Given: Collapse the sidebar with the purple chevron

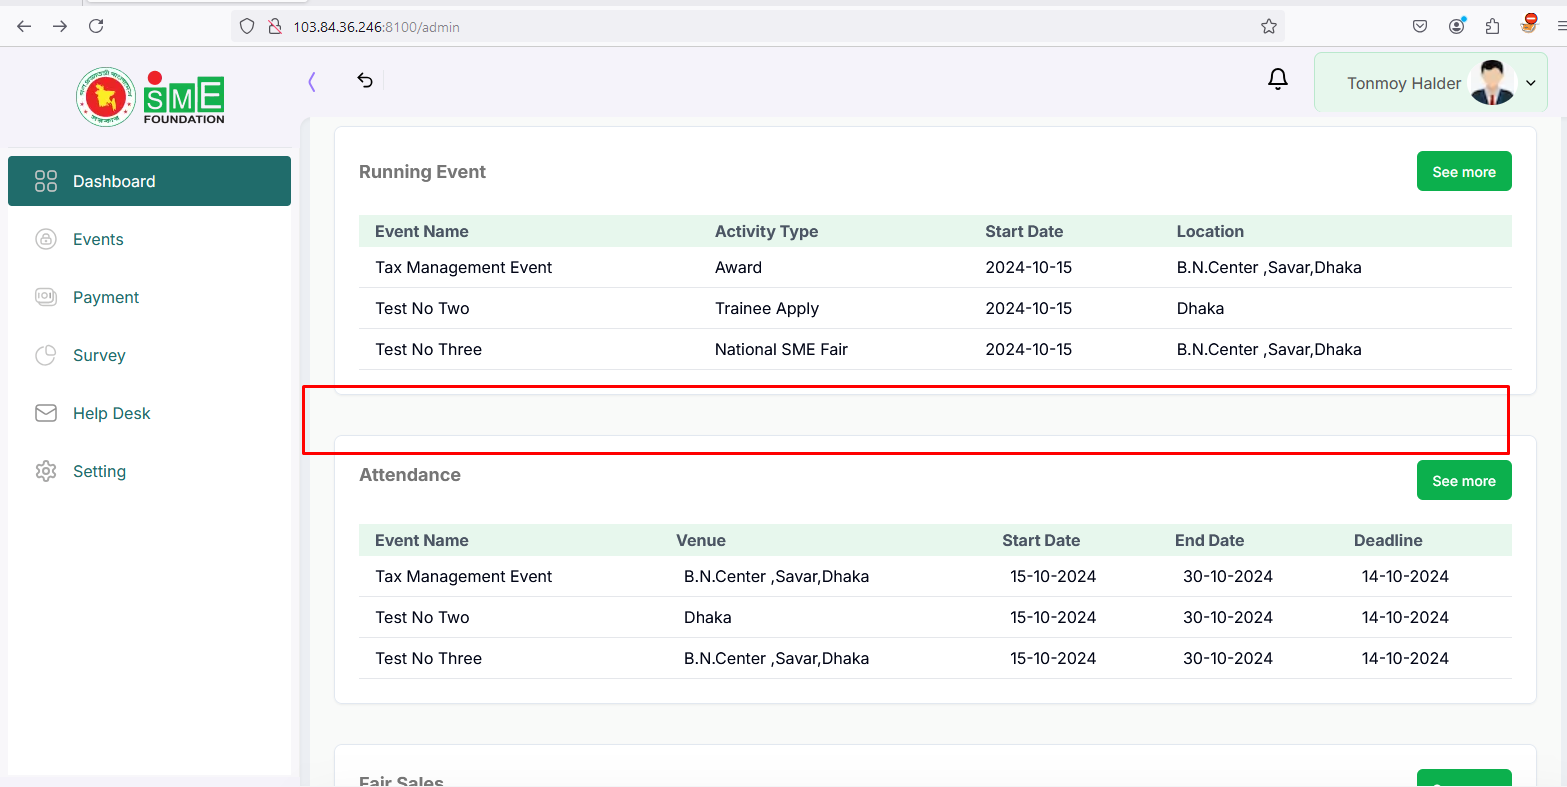Looking at the screenshot, I should pyautogui.click(x=312, y=82).
